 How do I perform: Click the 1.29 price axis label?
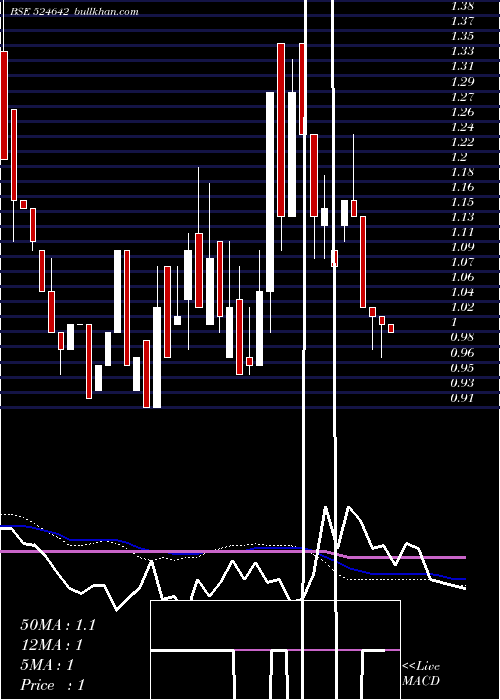coord(462,82)
